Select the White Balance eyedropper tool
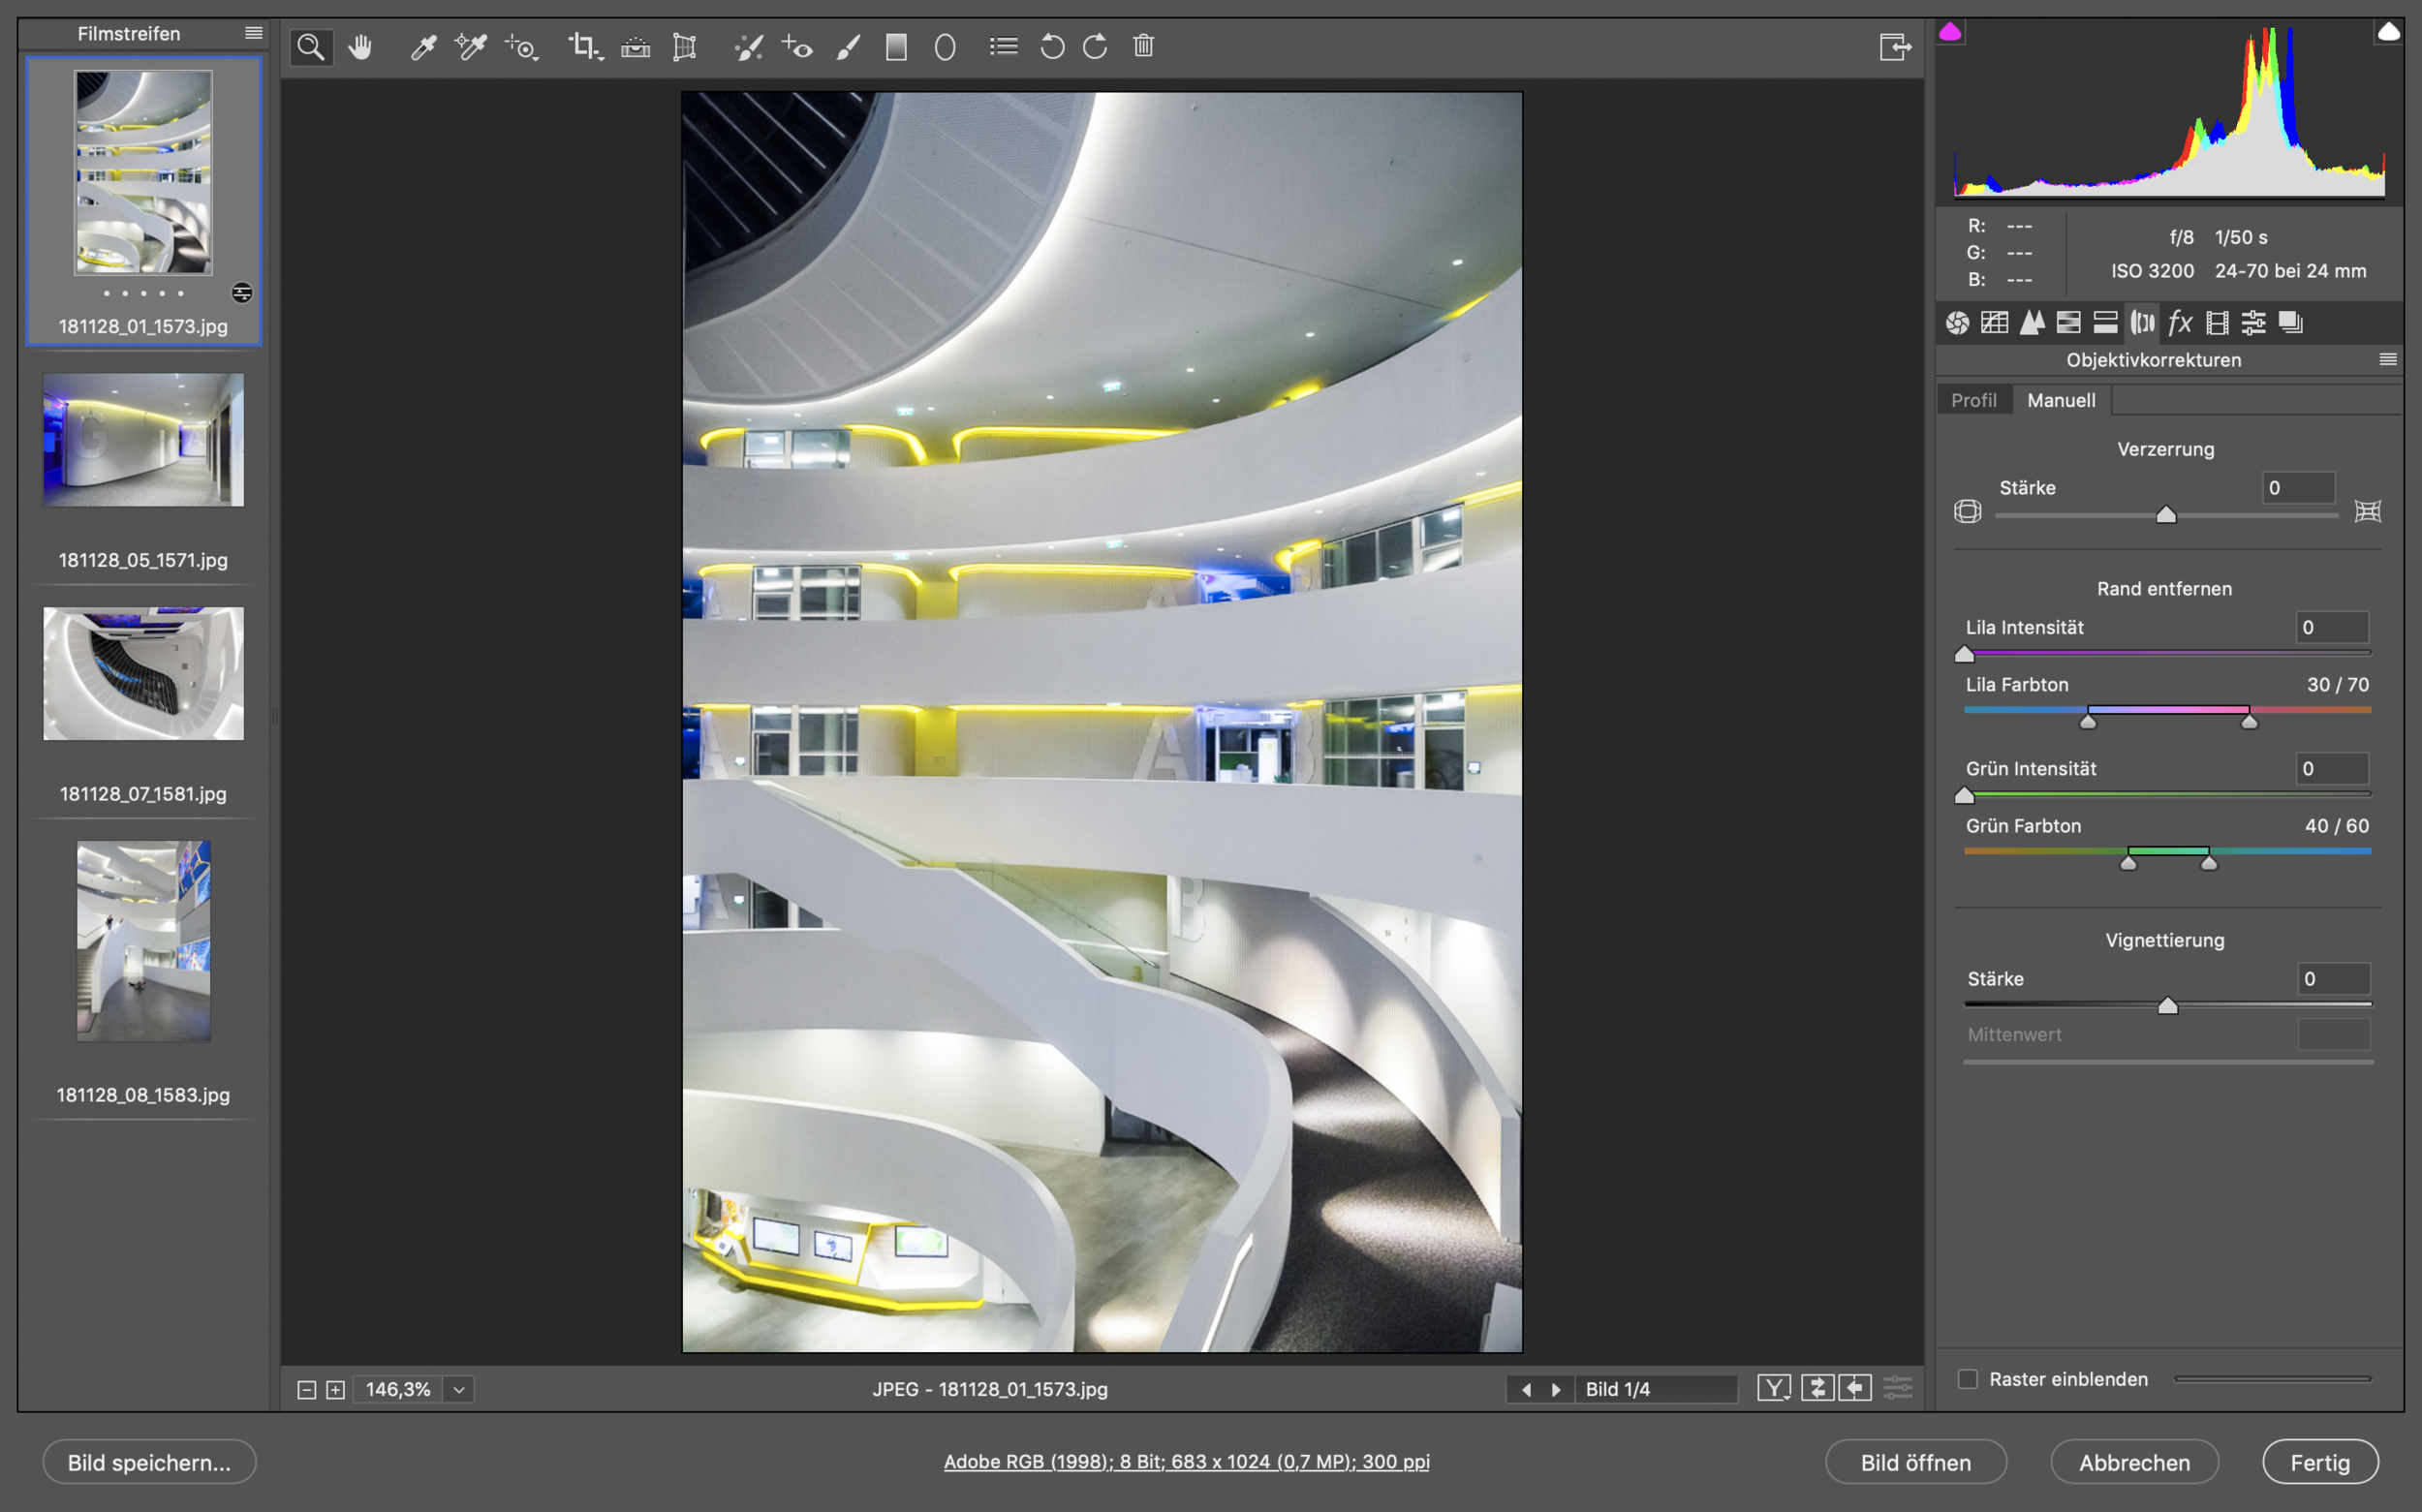The height and width of the screenshot is (1512, 2422). (423, 47)
